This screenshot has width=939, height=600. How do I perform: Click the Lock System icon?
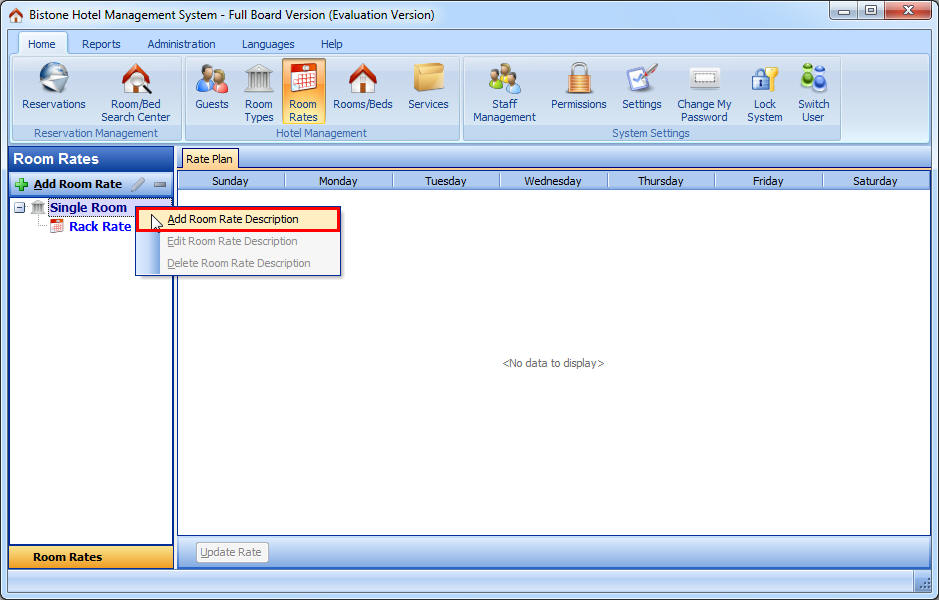(x=764, y=92)
